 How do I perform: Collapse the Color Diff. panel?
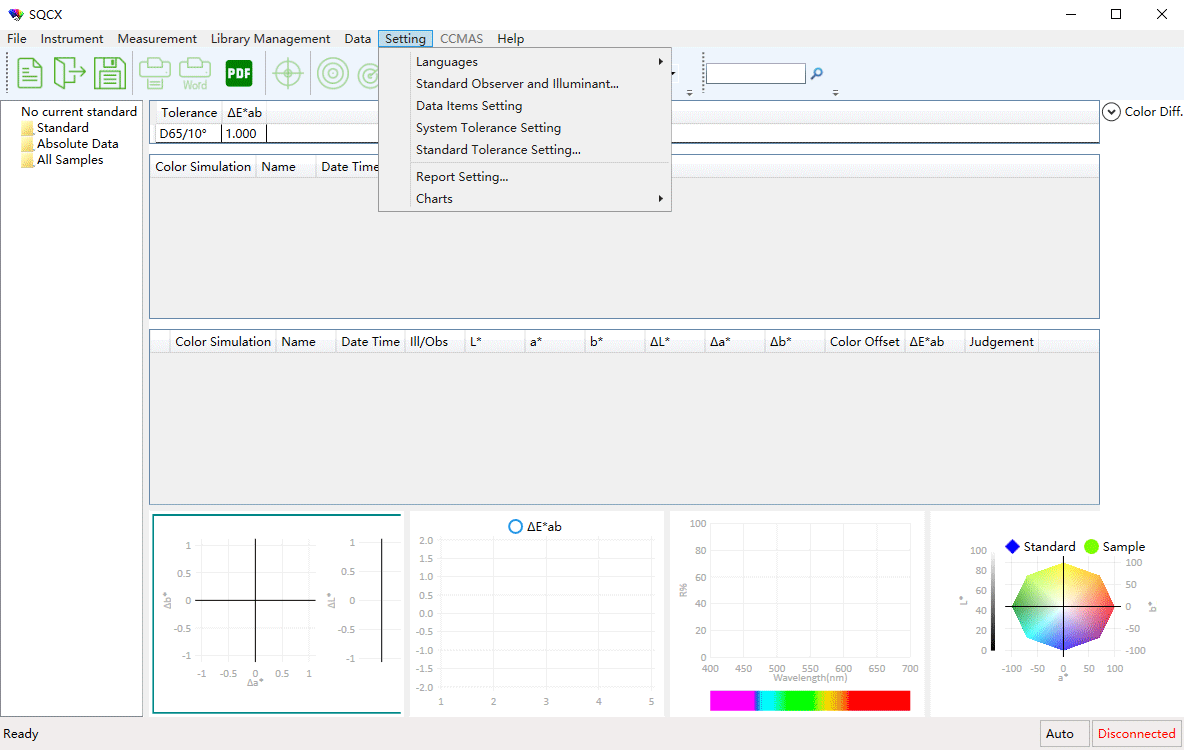click(1111, 112)
